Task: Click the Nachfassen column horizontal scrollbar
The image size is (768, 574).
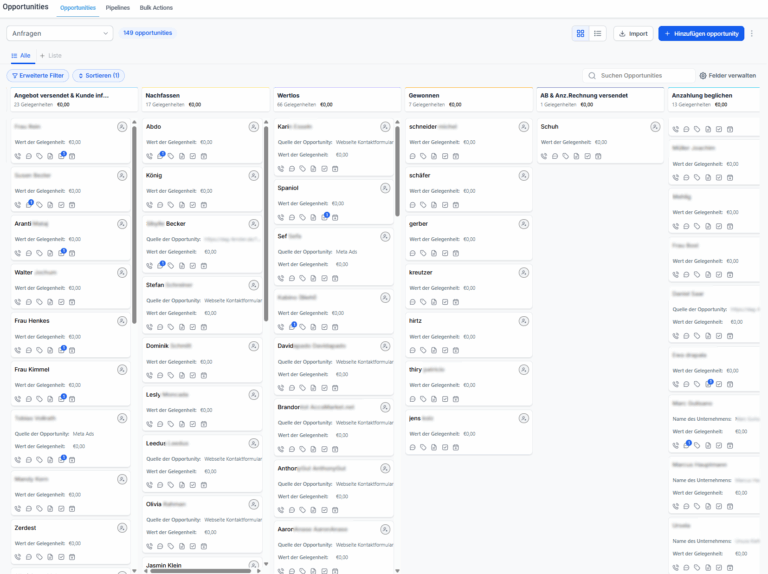Action: (200, 570)
